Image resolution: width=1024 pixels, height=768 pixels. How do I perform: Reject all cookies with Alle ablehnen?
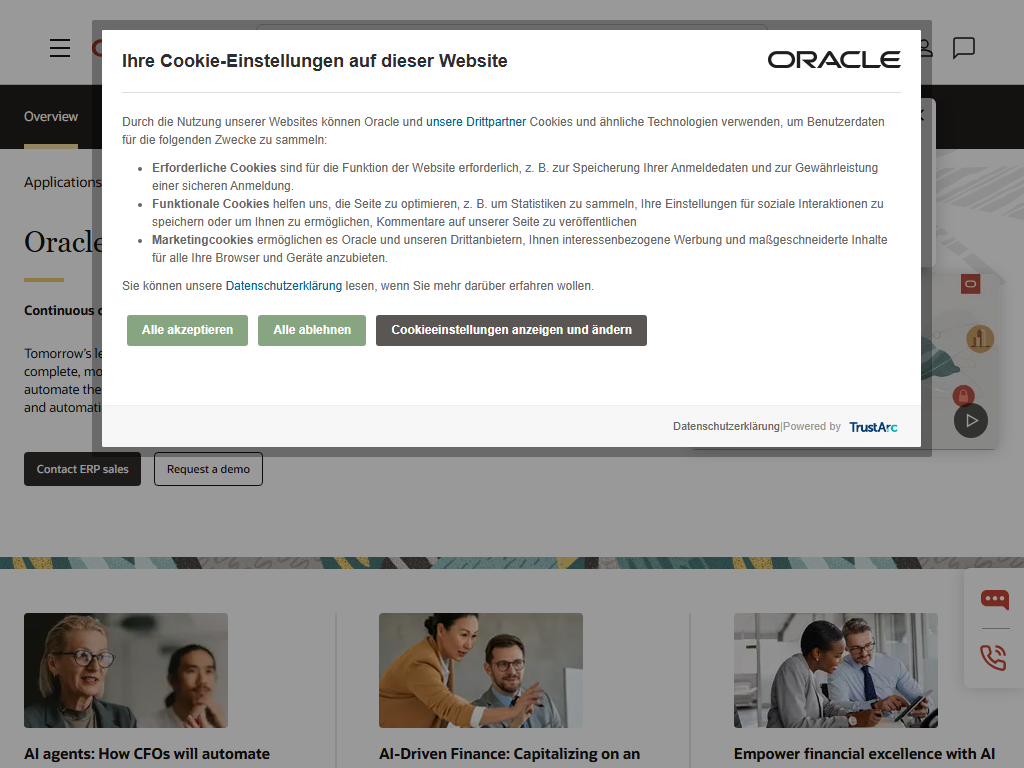click(312, 330)
